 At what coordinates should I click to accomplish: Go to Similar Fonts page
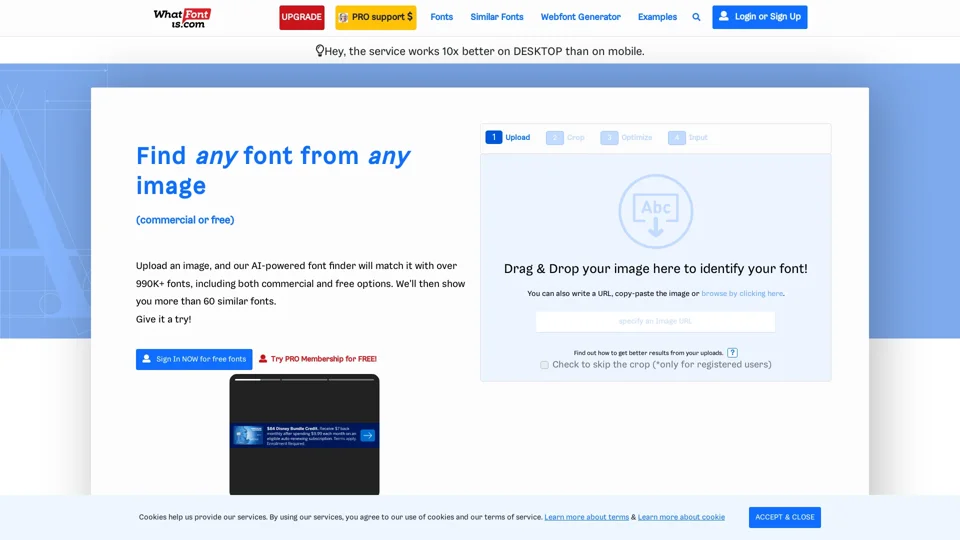point(497,17)
